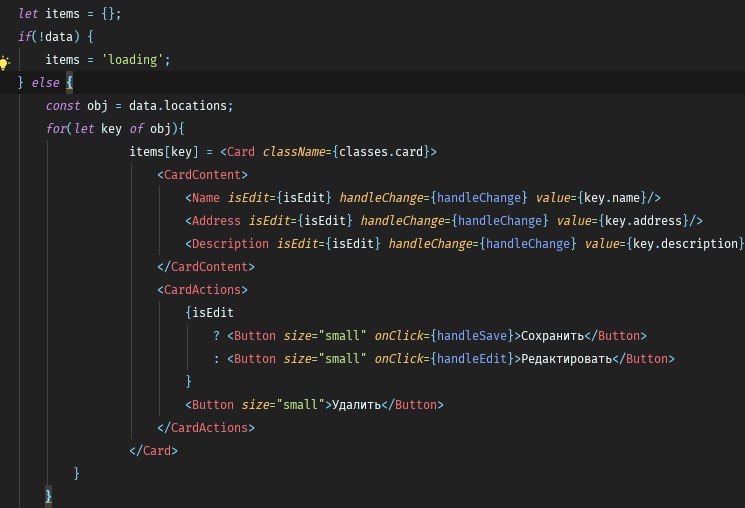Click handleChange on the Description line
The width and height of the screenshot is (745, 508).
point(528,244)
